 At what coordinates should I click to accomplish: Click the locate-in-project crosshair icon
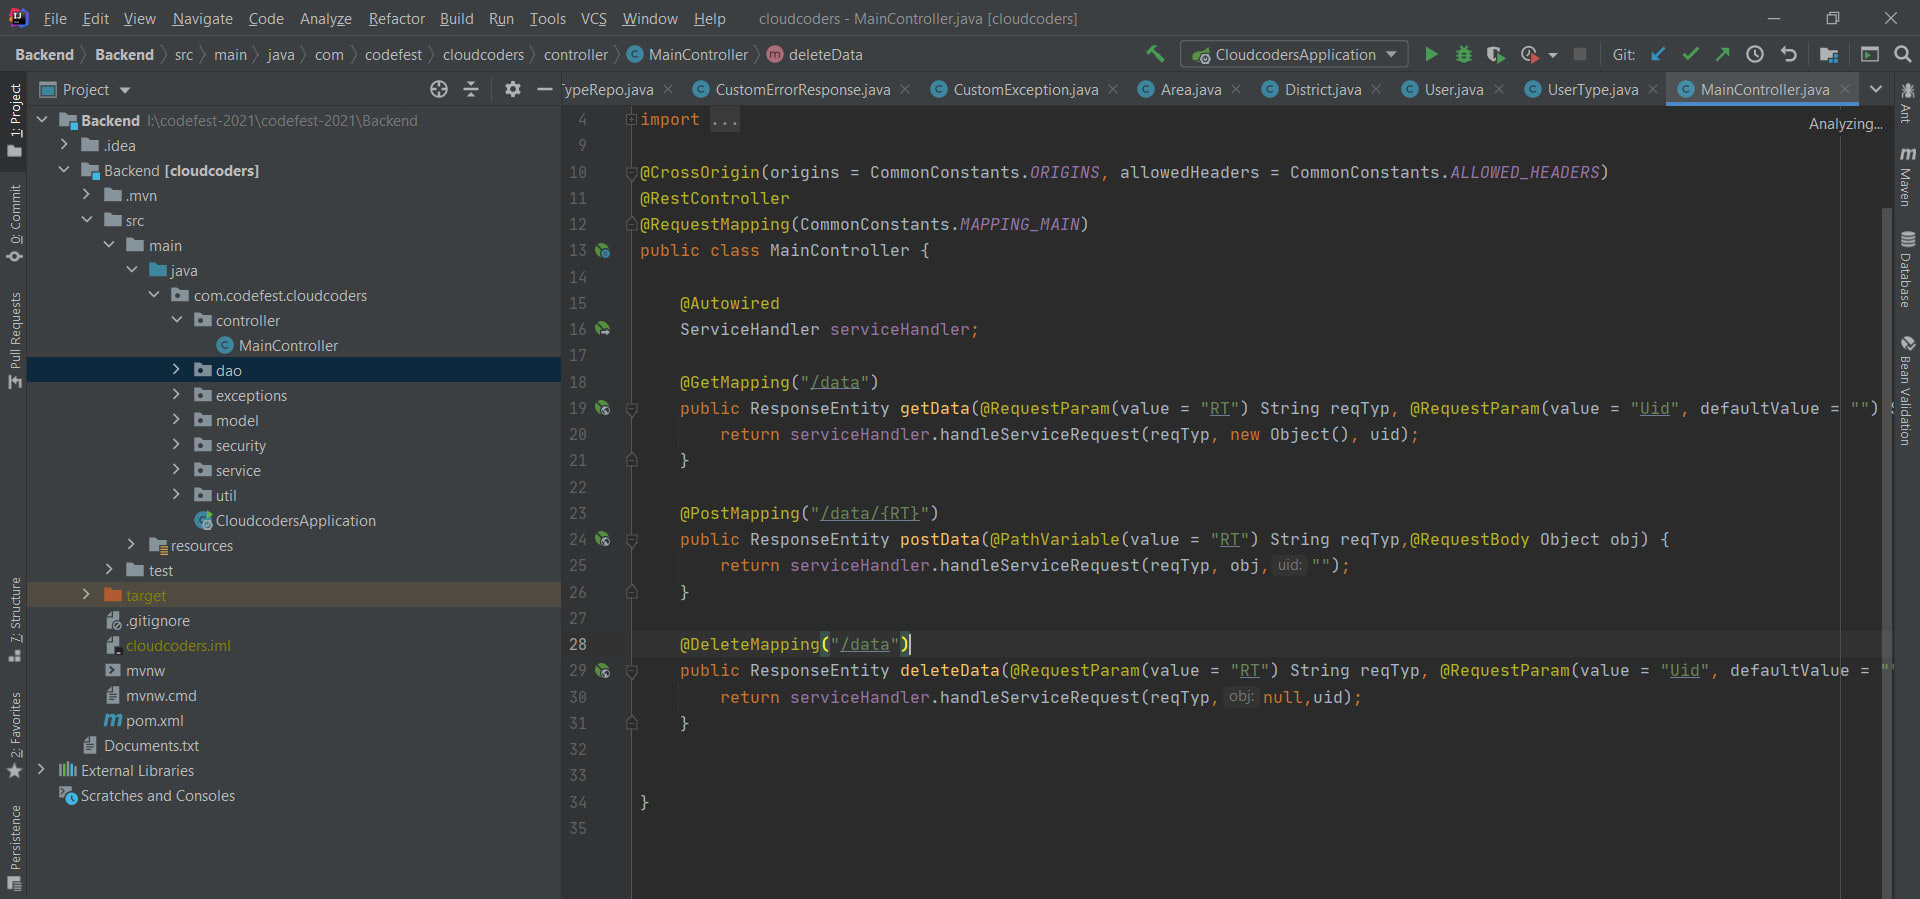pos(438,90)
